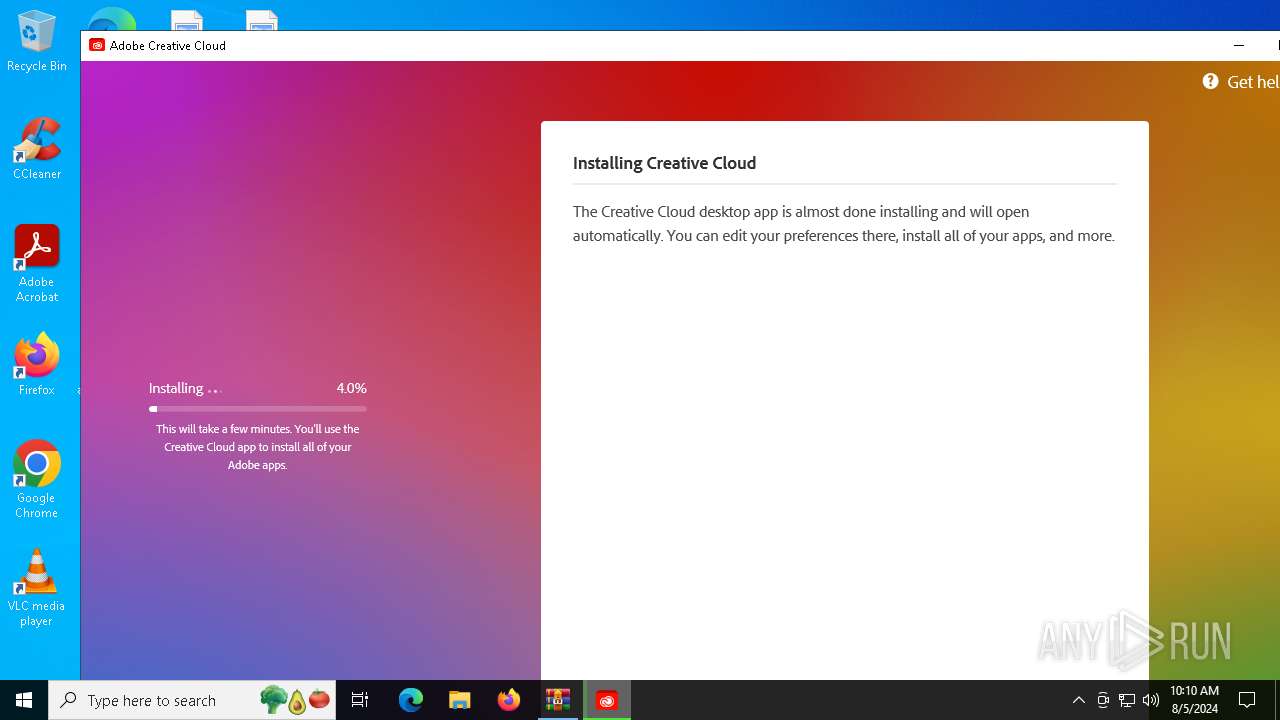The image size is (1280, 720).
Task: Click the installation progress bar
Action: pos(258,409)
